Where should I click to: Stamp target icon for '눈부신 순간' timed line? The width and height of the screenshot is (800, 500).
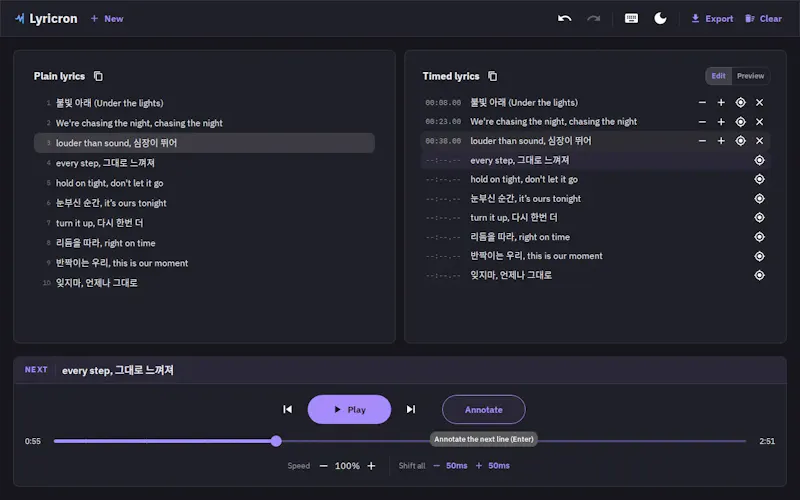coord(759,198)
